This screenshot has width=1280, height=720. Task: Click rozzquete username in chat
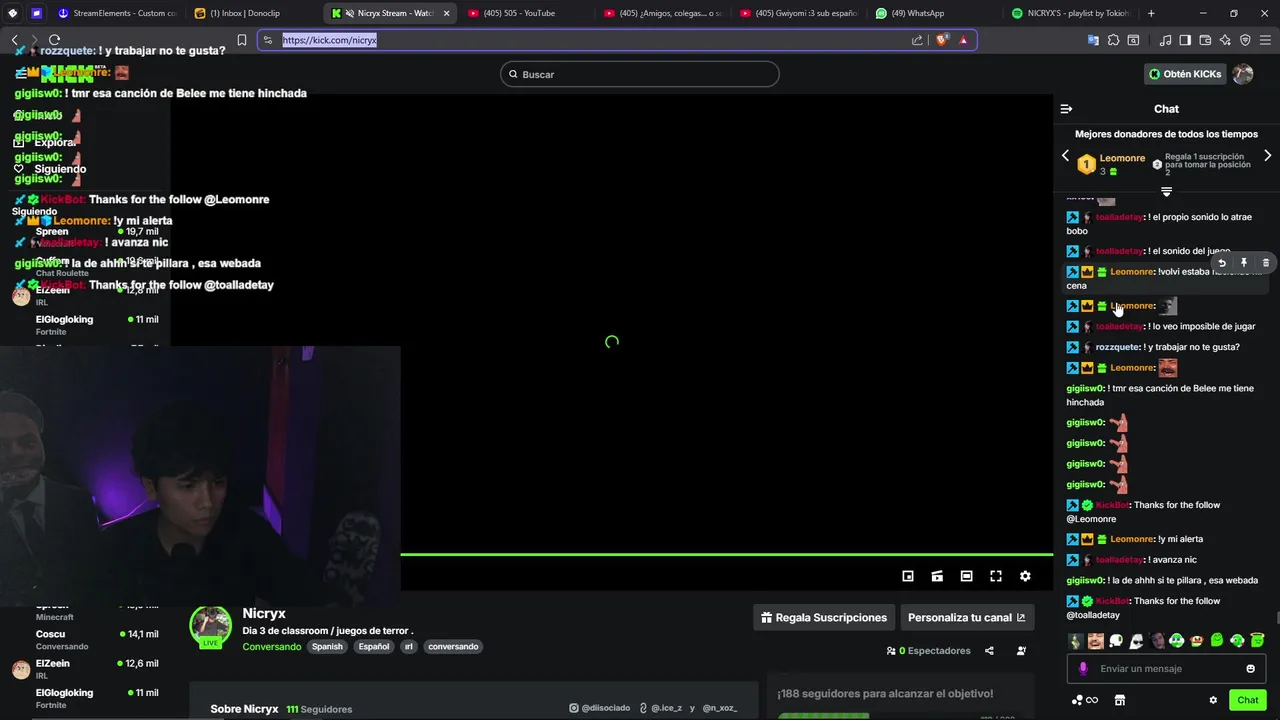[x=1118, y=347]
